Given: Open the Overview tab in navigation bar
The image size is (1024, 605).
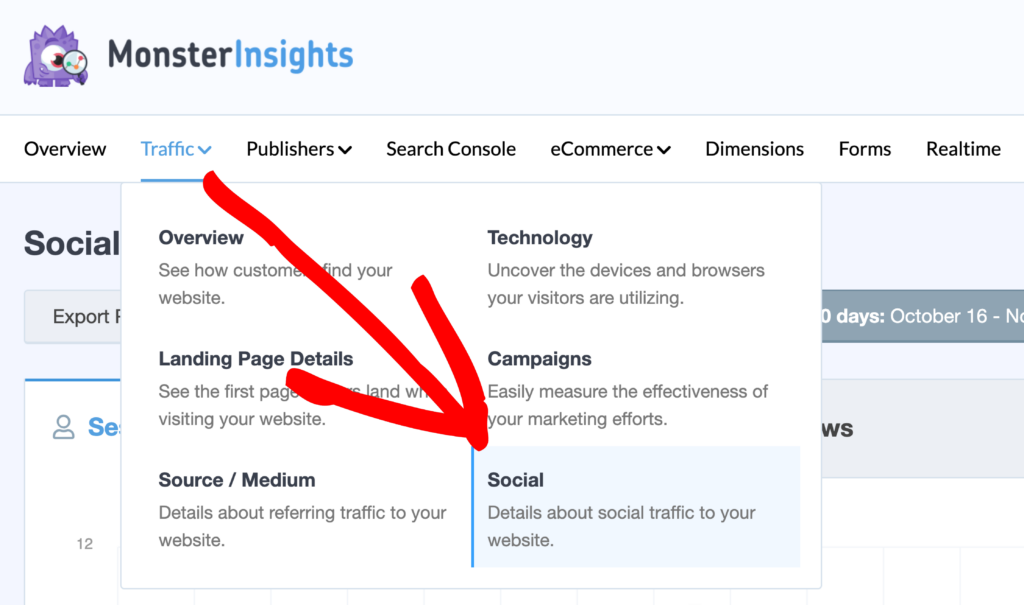Looking at the screenshot, I should [65, 149].
